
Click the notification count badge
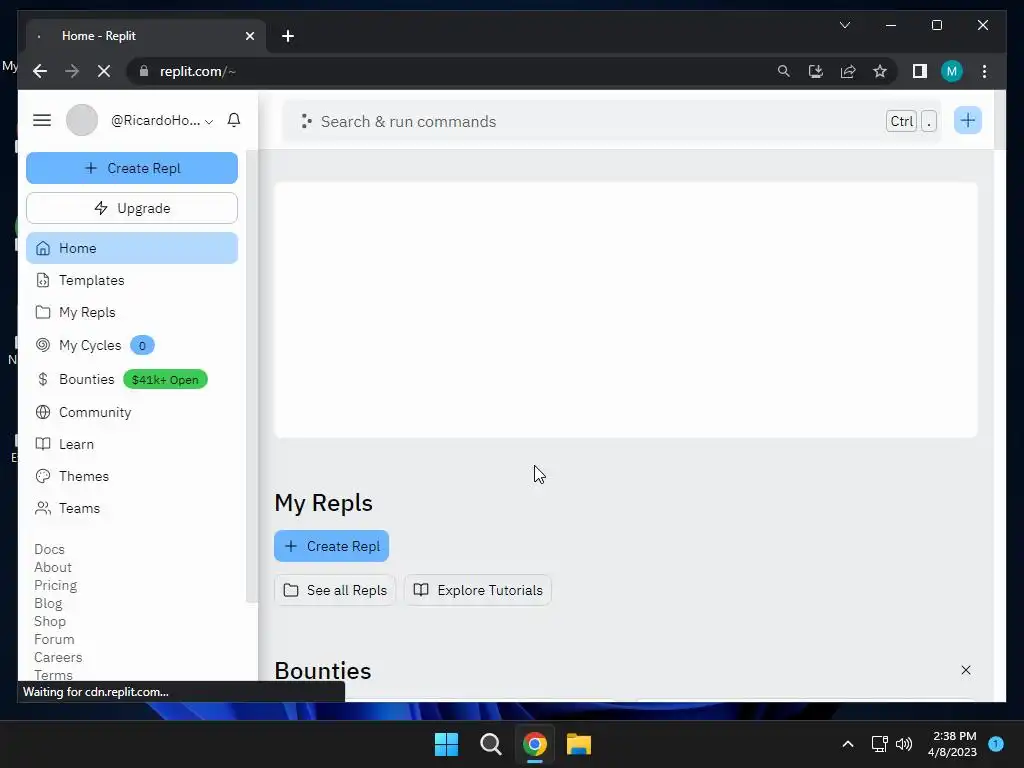(996, 743)
